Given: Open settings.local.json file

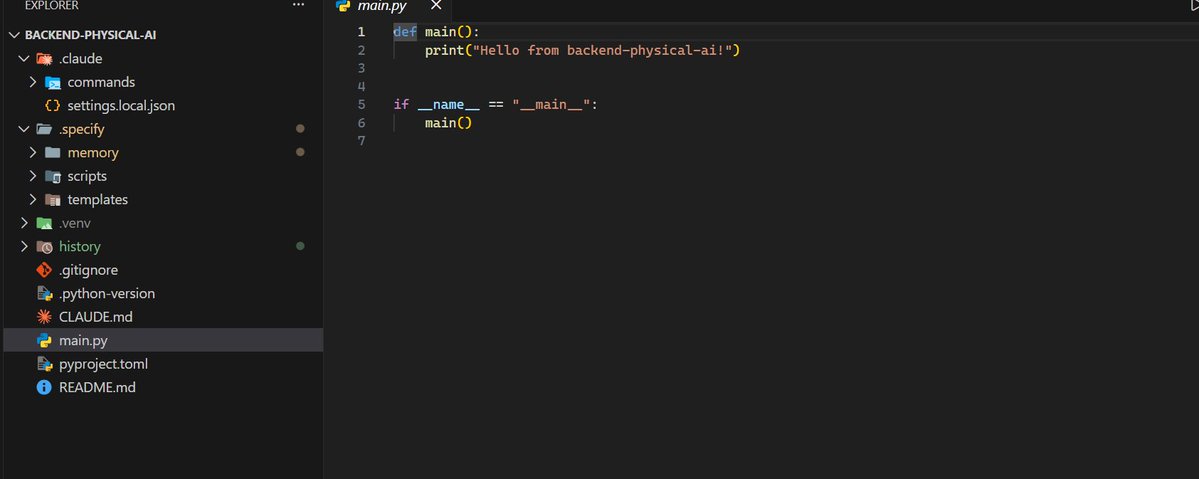Looking at the screenshot, I should [121, 106].
